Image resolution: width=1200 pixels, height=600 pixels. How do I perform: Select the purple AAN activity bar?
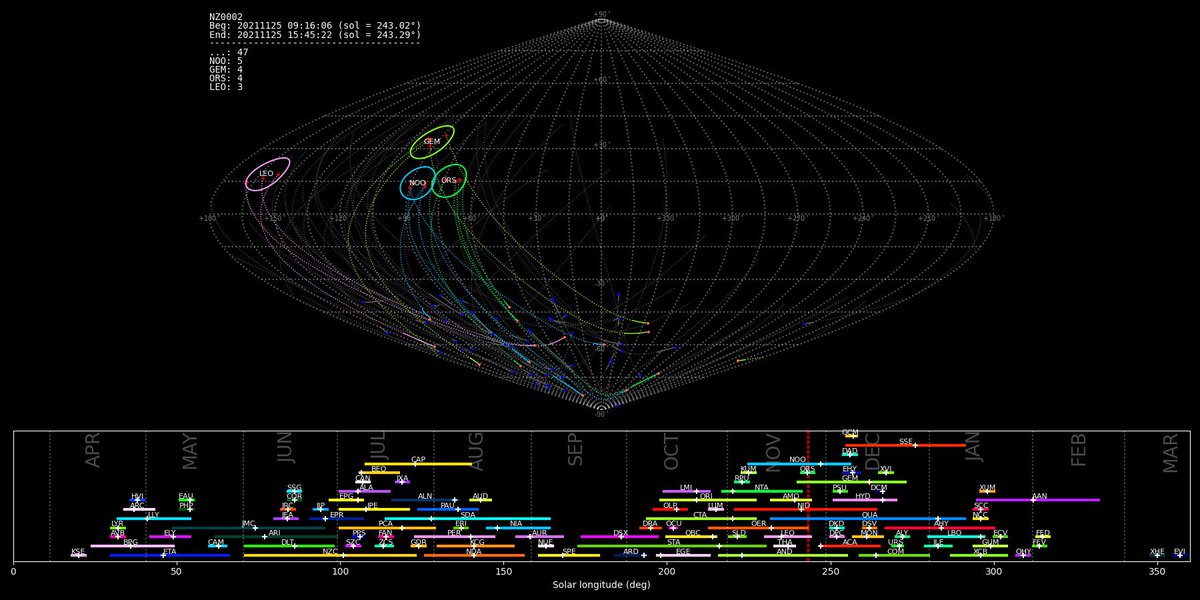[1038, 499]
